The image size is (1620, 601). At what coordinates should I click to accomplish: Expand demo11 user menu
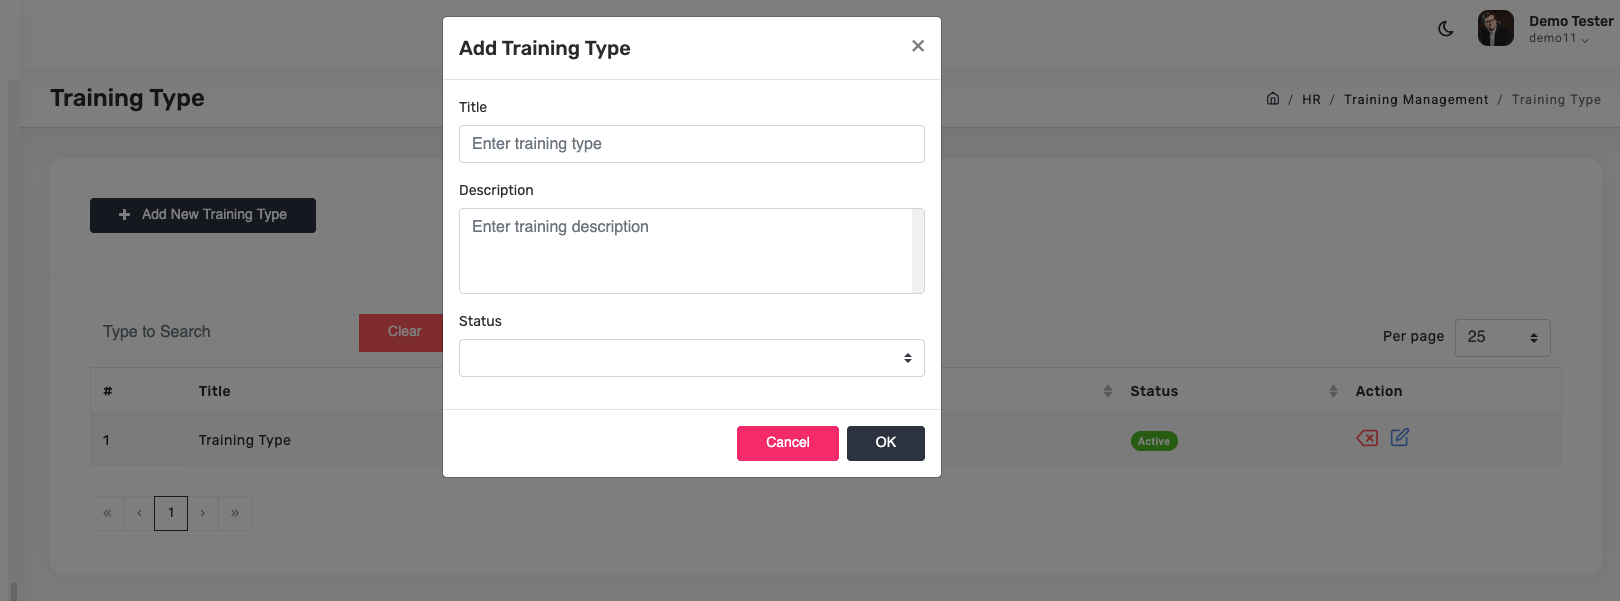click(1559, 38)
